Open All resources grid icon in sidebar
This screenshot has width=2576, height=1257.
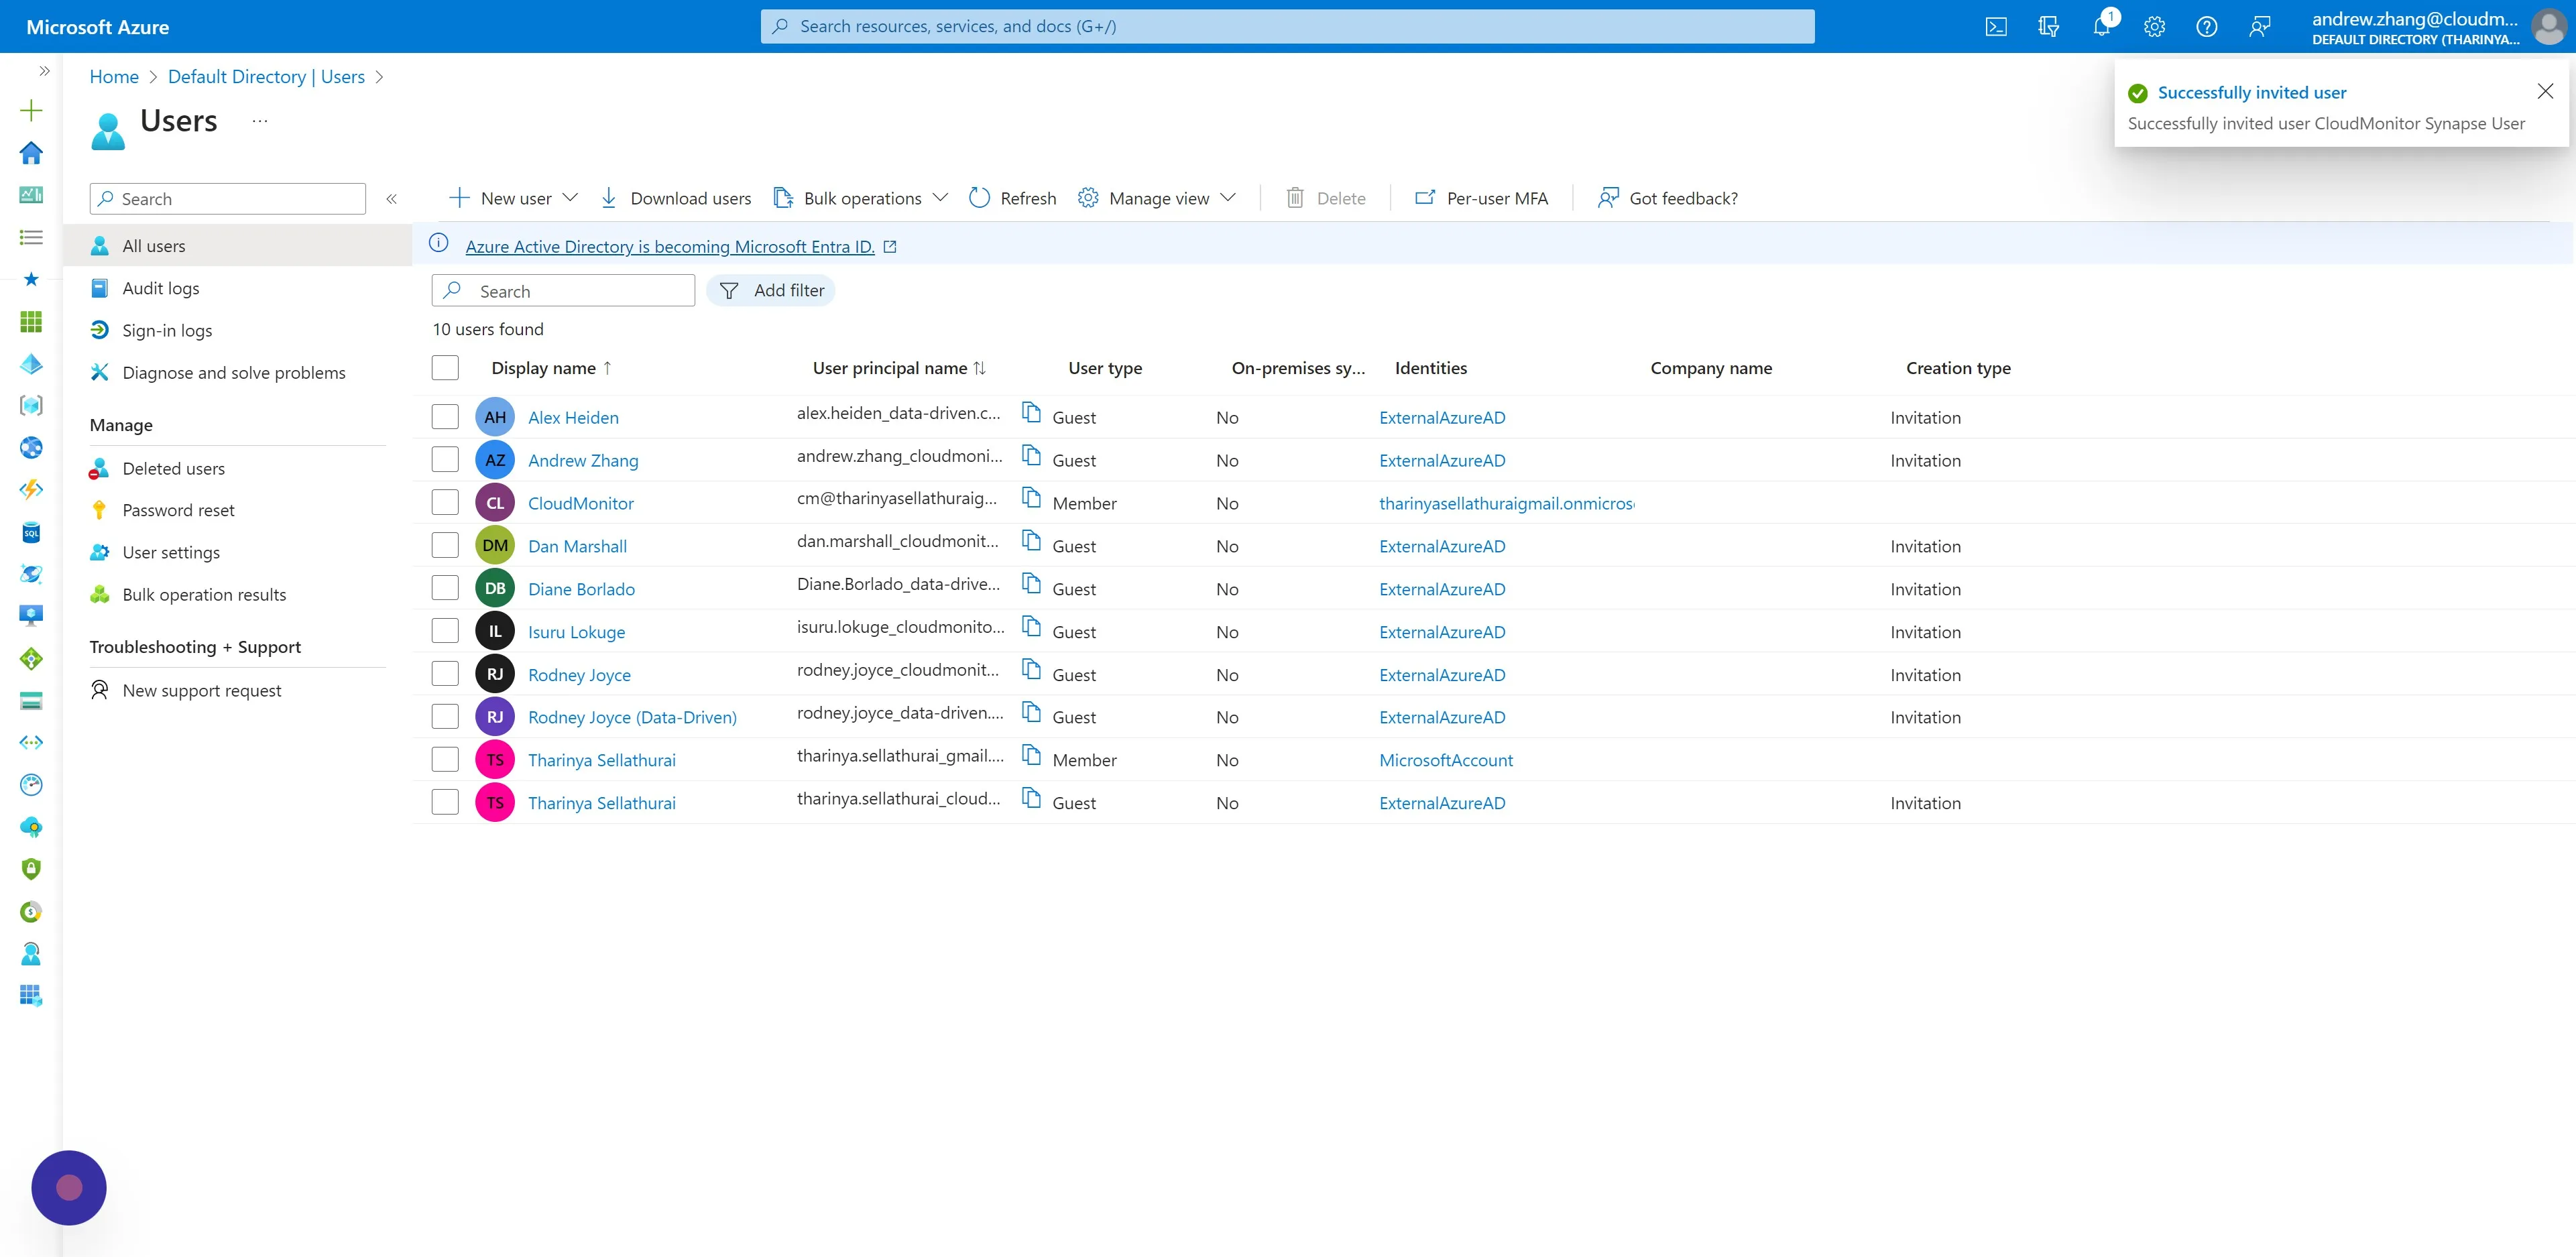tap(31, 321)
